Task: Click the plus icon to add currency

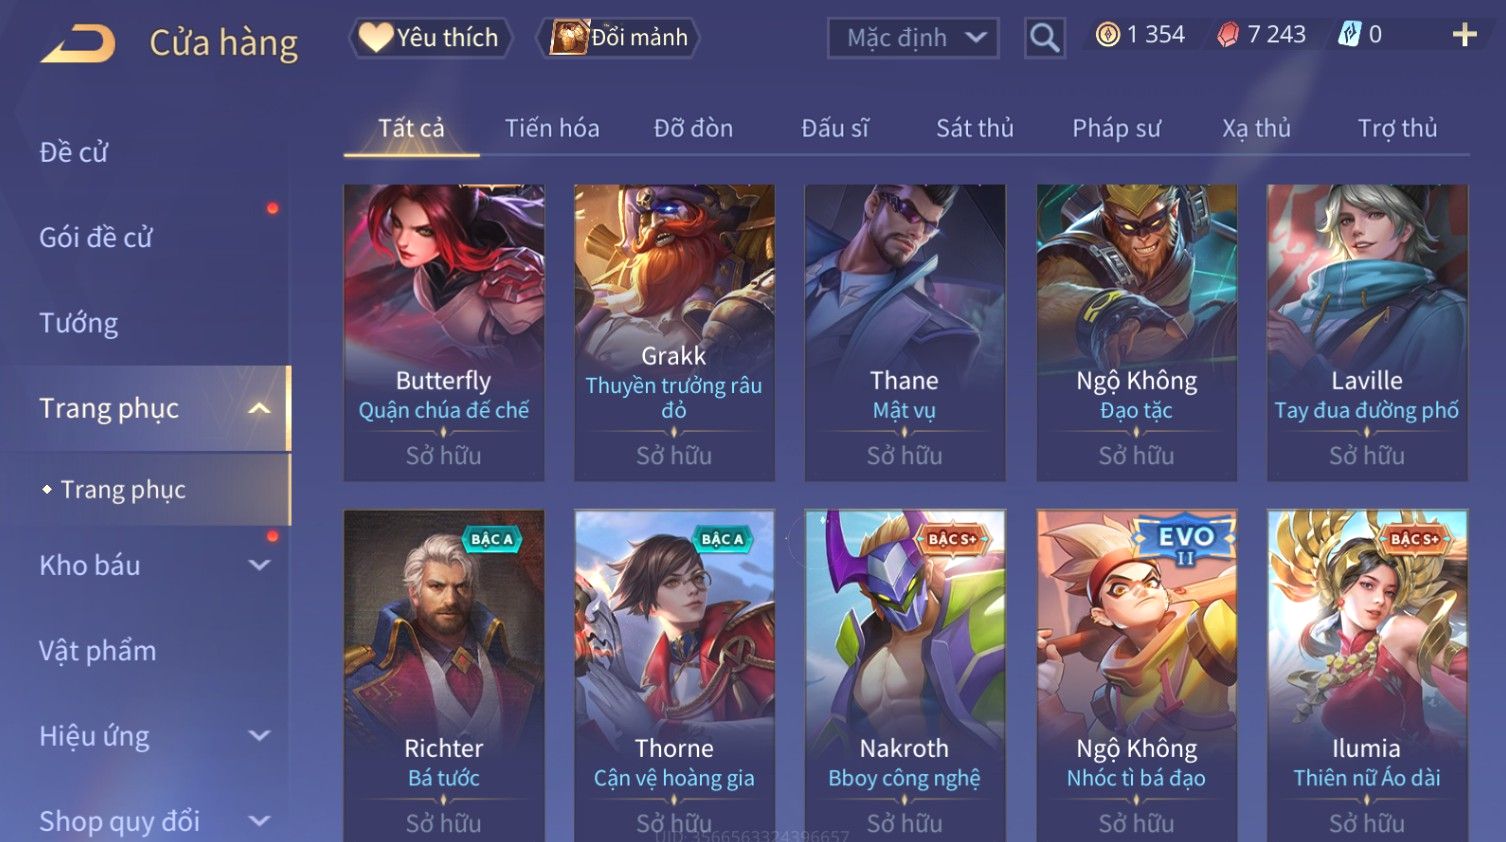Action: (x=1464, y=35)
